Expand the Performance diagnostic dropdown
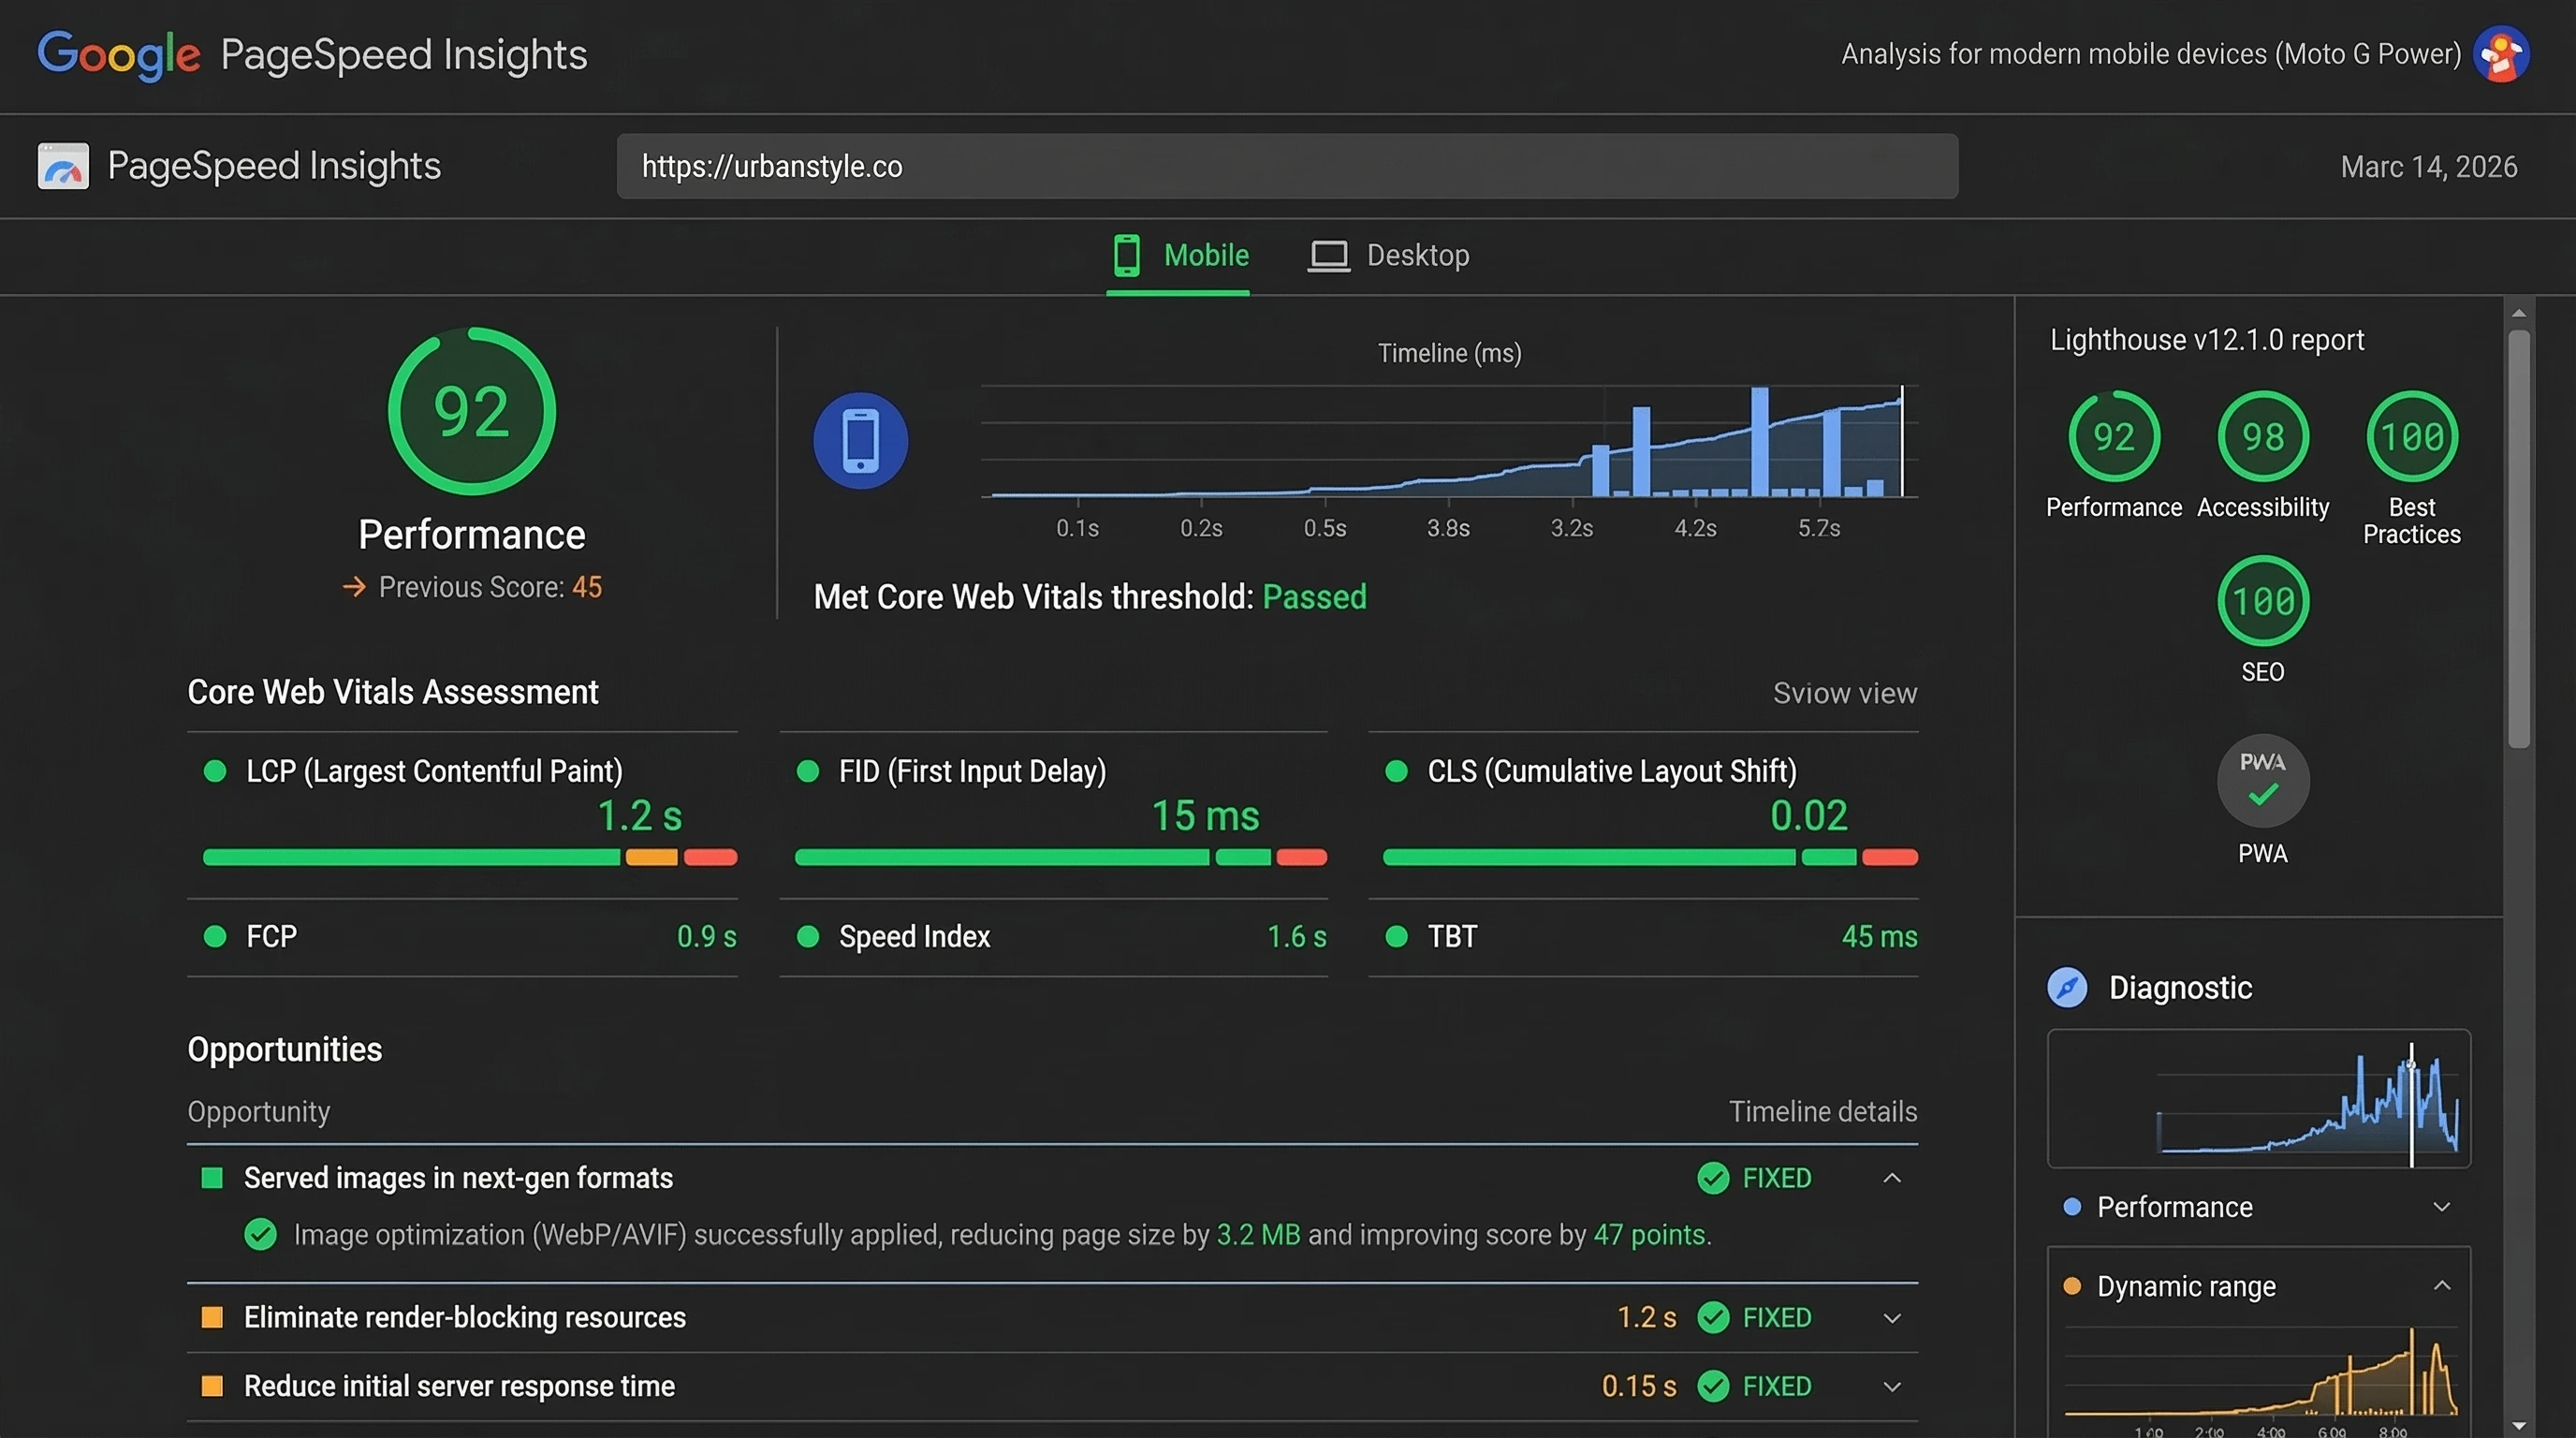2576x1438 pixels. (x=2441, y=1207)
